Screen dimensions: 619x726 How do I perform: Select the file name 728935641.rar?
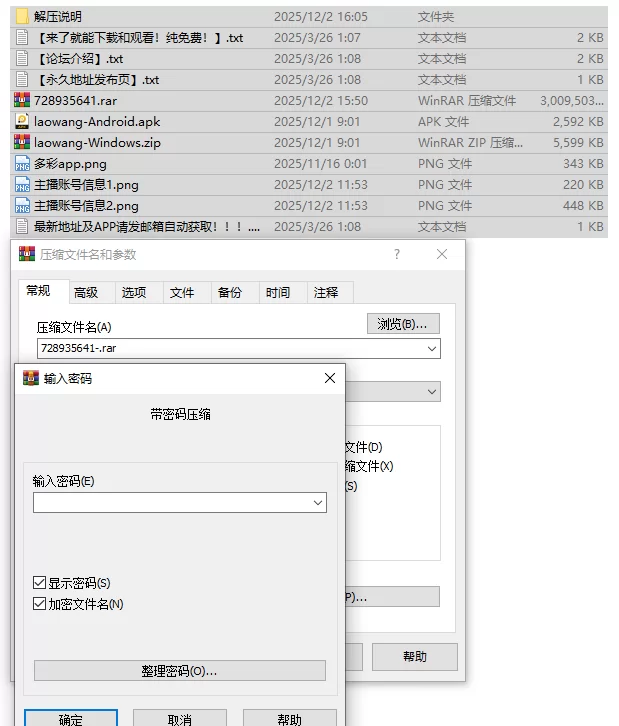pos(75,100)
